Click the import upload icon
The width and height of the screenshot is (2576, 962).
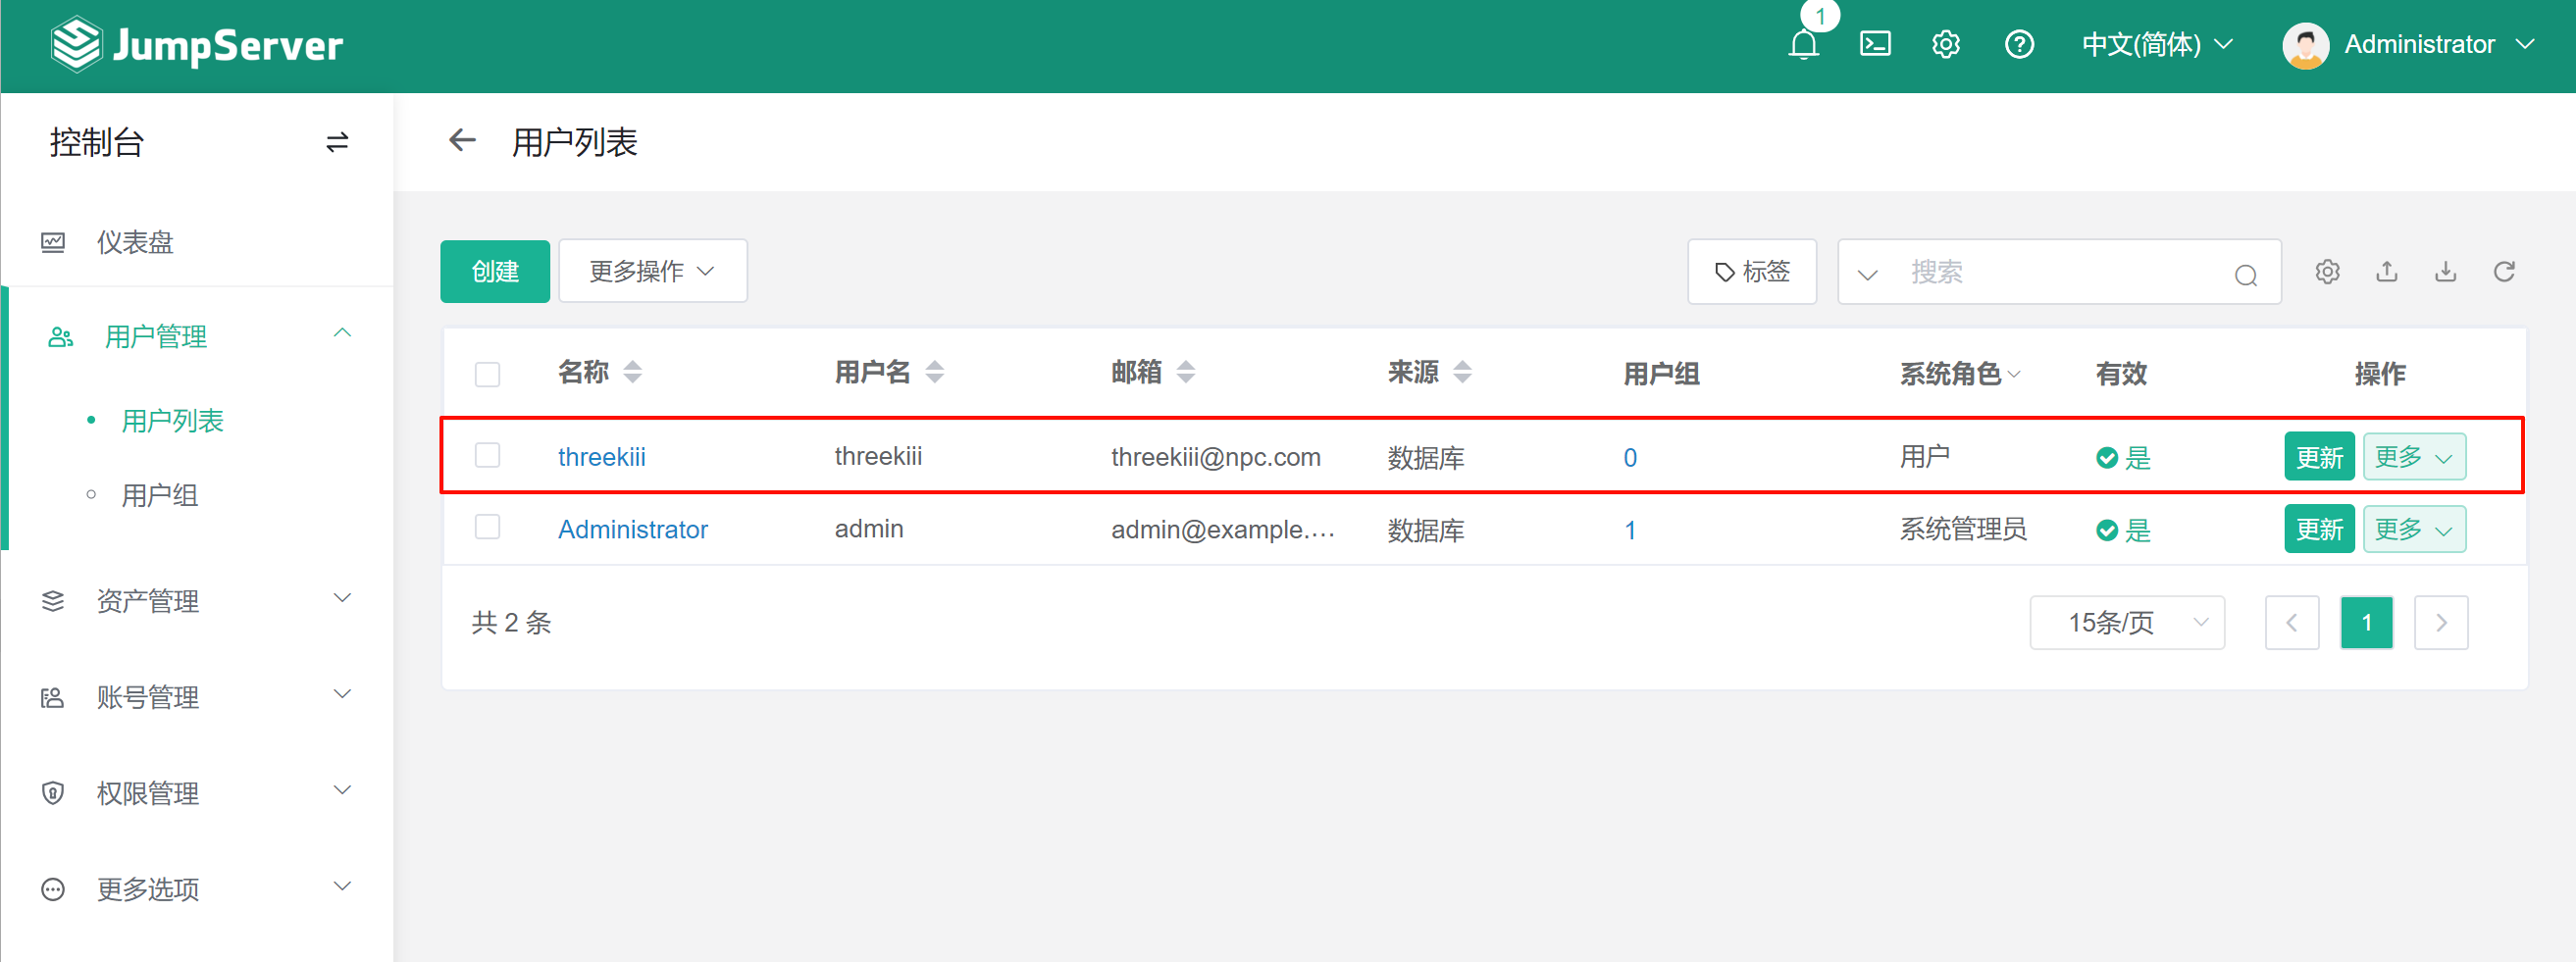click(2386, 272)
